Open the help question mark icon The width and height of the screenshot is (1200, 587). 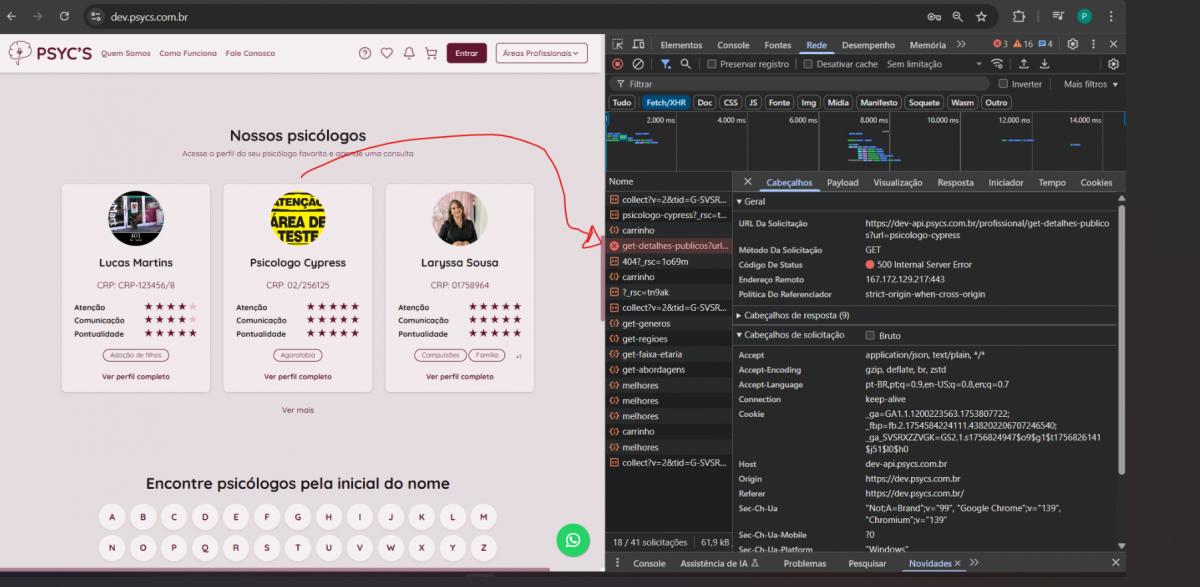(x=365, y=53)
